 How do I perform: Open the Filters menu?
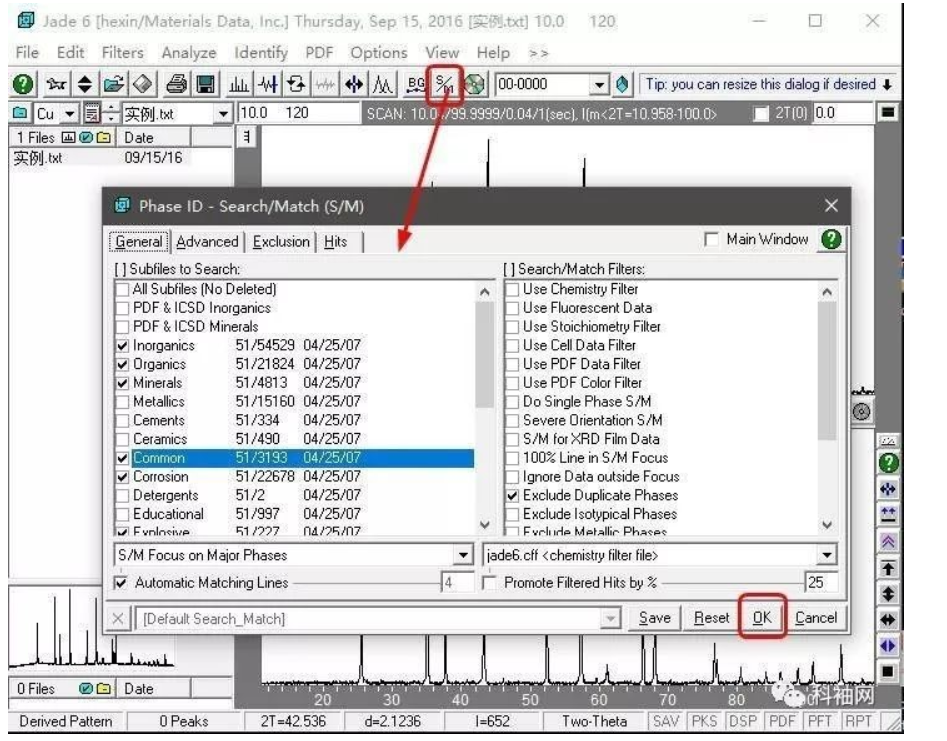point(123,53)
